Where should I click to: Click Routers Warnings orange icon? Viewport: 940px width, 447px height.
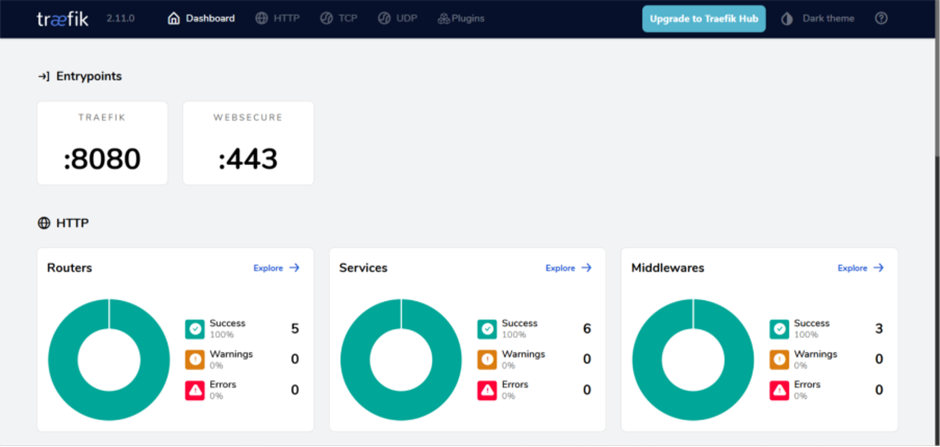tap(195, 360)
